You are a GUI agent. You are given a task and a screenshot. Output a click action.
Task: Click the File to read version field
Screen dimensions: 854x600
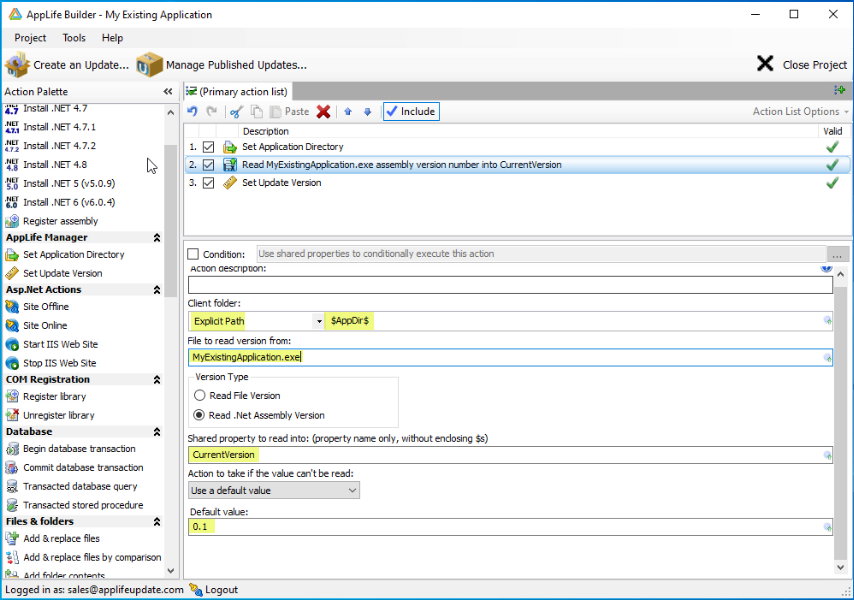coord(510,357)
